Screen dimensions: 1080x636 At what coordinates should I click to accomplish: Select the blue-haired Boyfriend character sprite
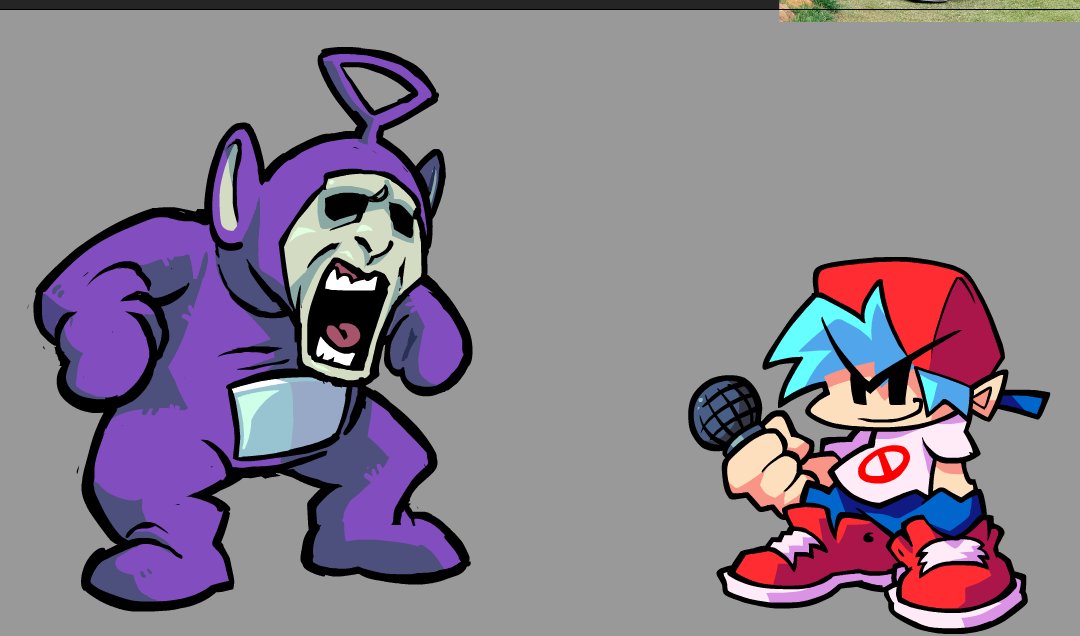coord(869,444)
